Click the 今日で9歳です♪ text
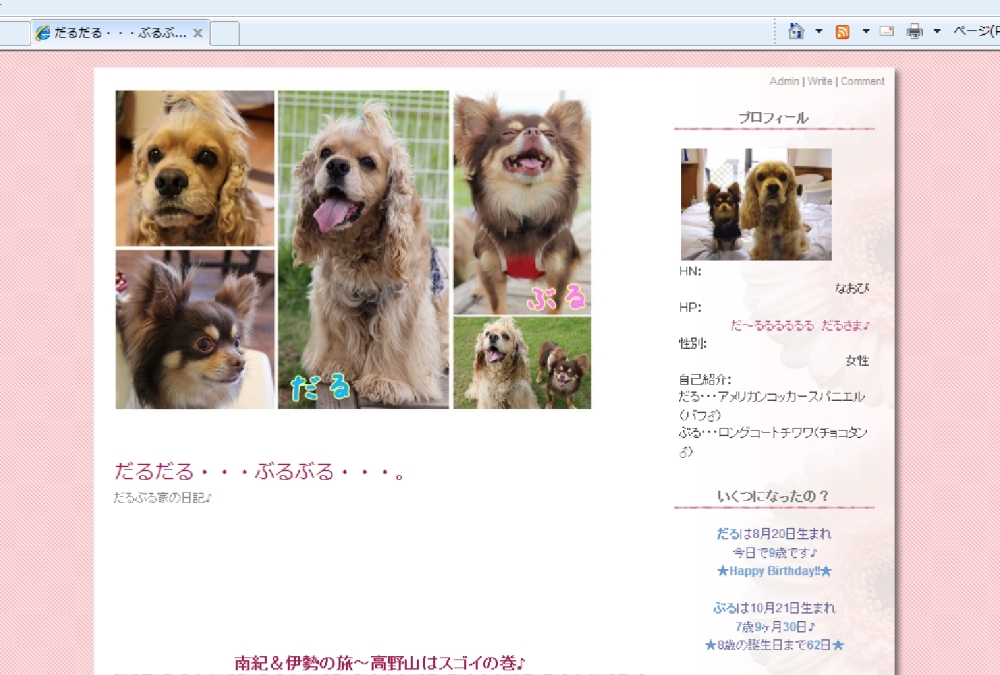Screen dimensions: 1000x675 click(774, 553)
